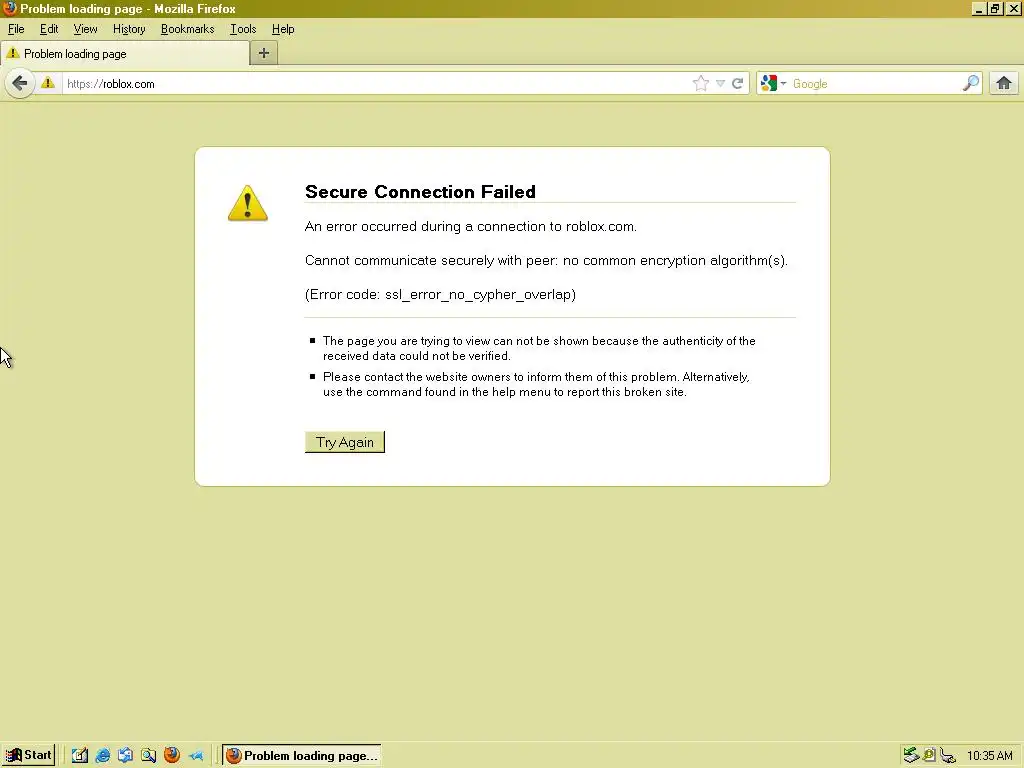Click the 10:35 AM system clock

coord(990,756)
